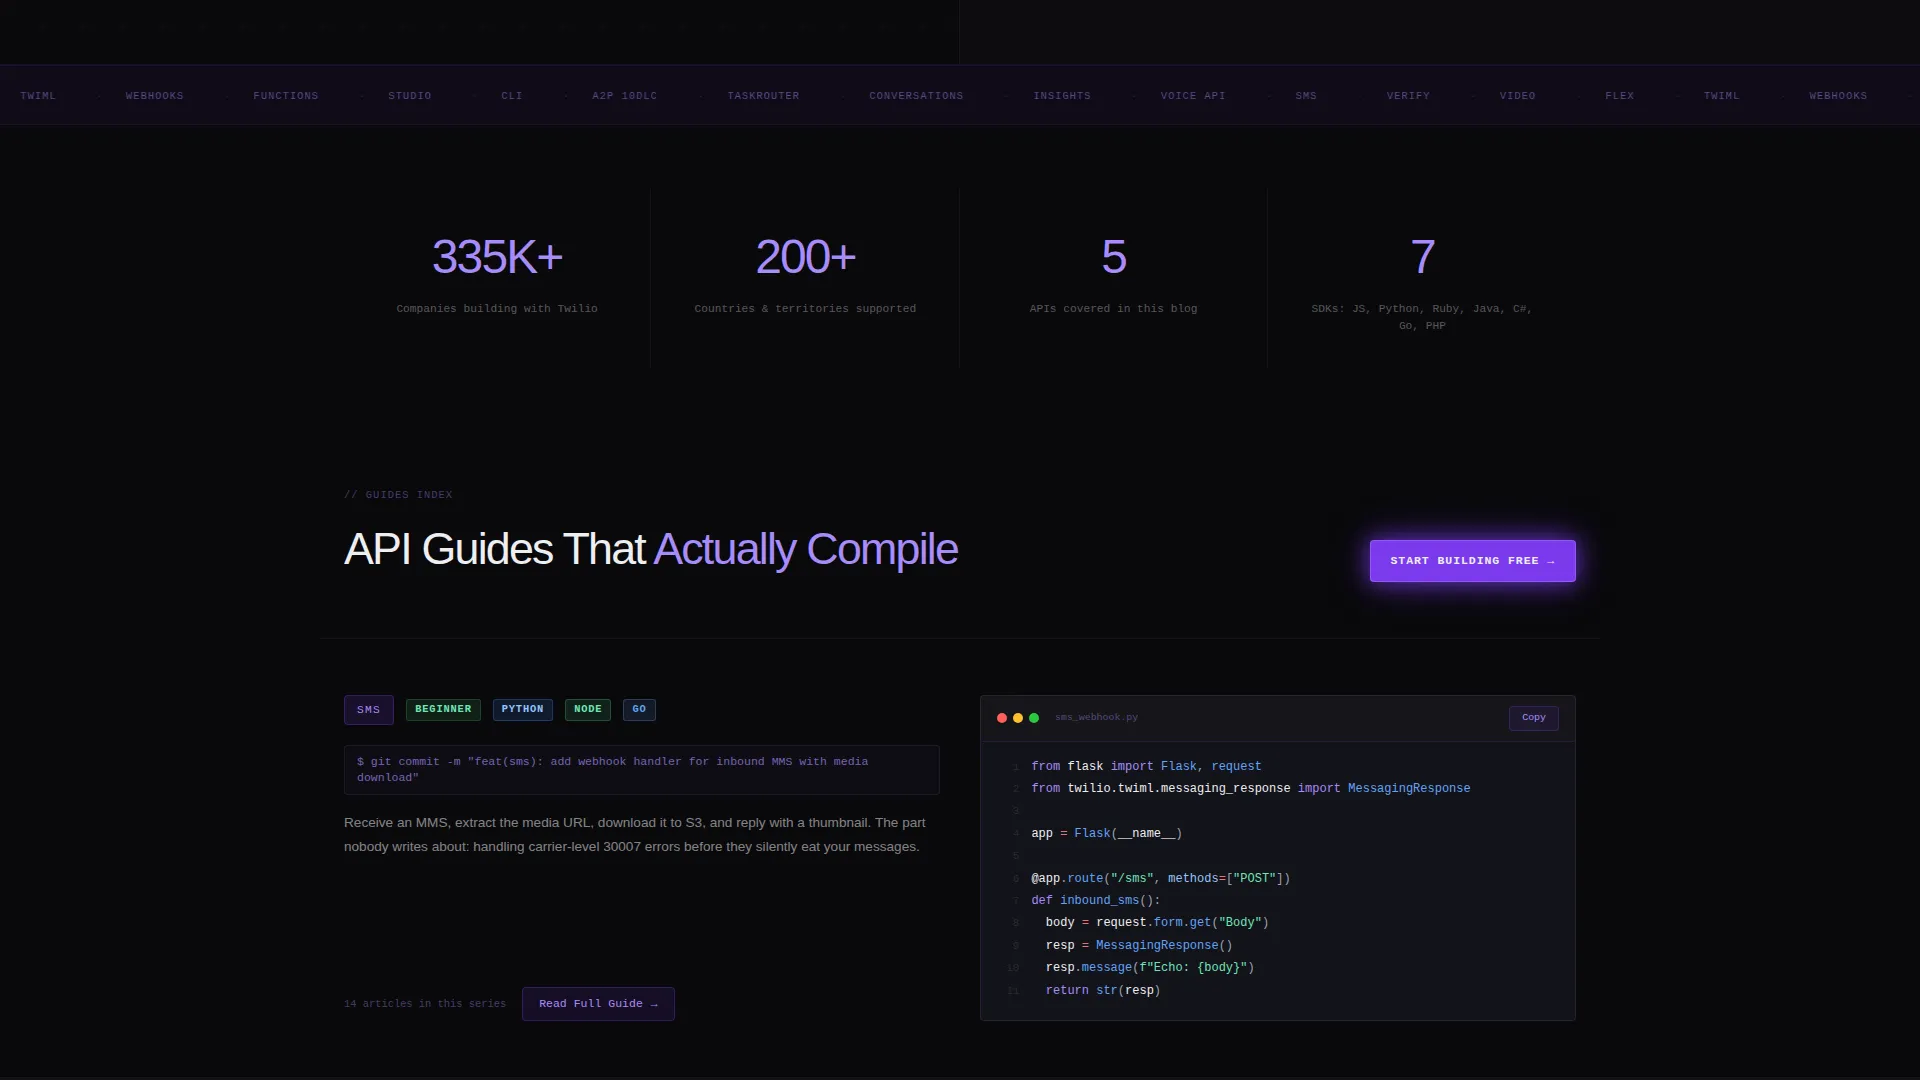Open FLEX in the topic ticker
This screenshot has width=1920, height=1080.
(x=1620, y=96)
